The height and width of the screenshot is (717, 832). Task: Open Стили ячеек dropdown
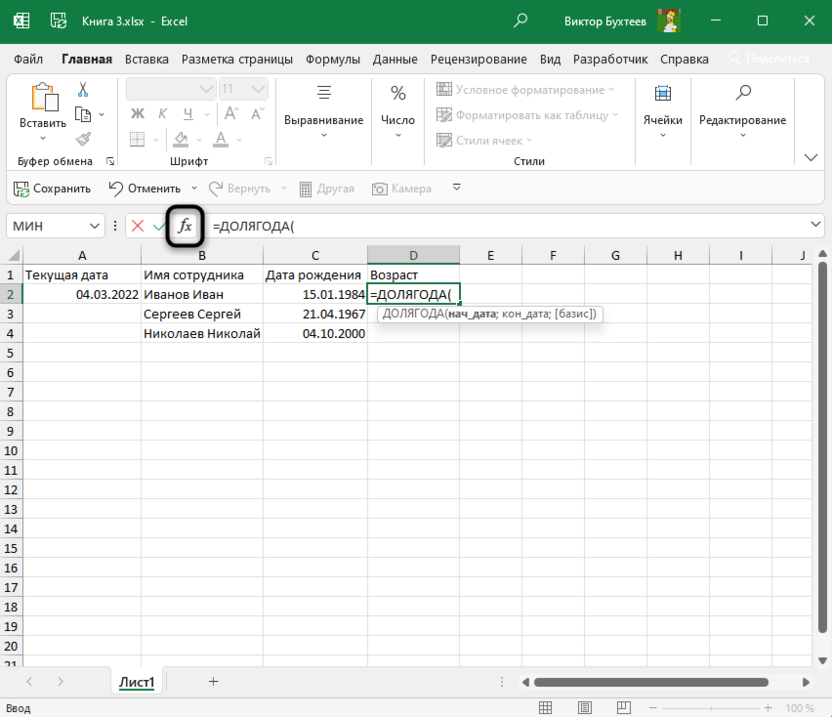(x=484, y=140)
